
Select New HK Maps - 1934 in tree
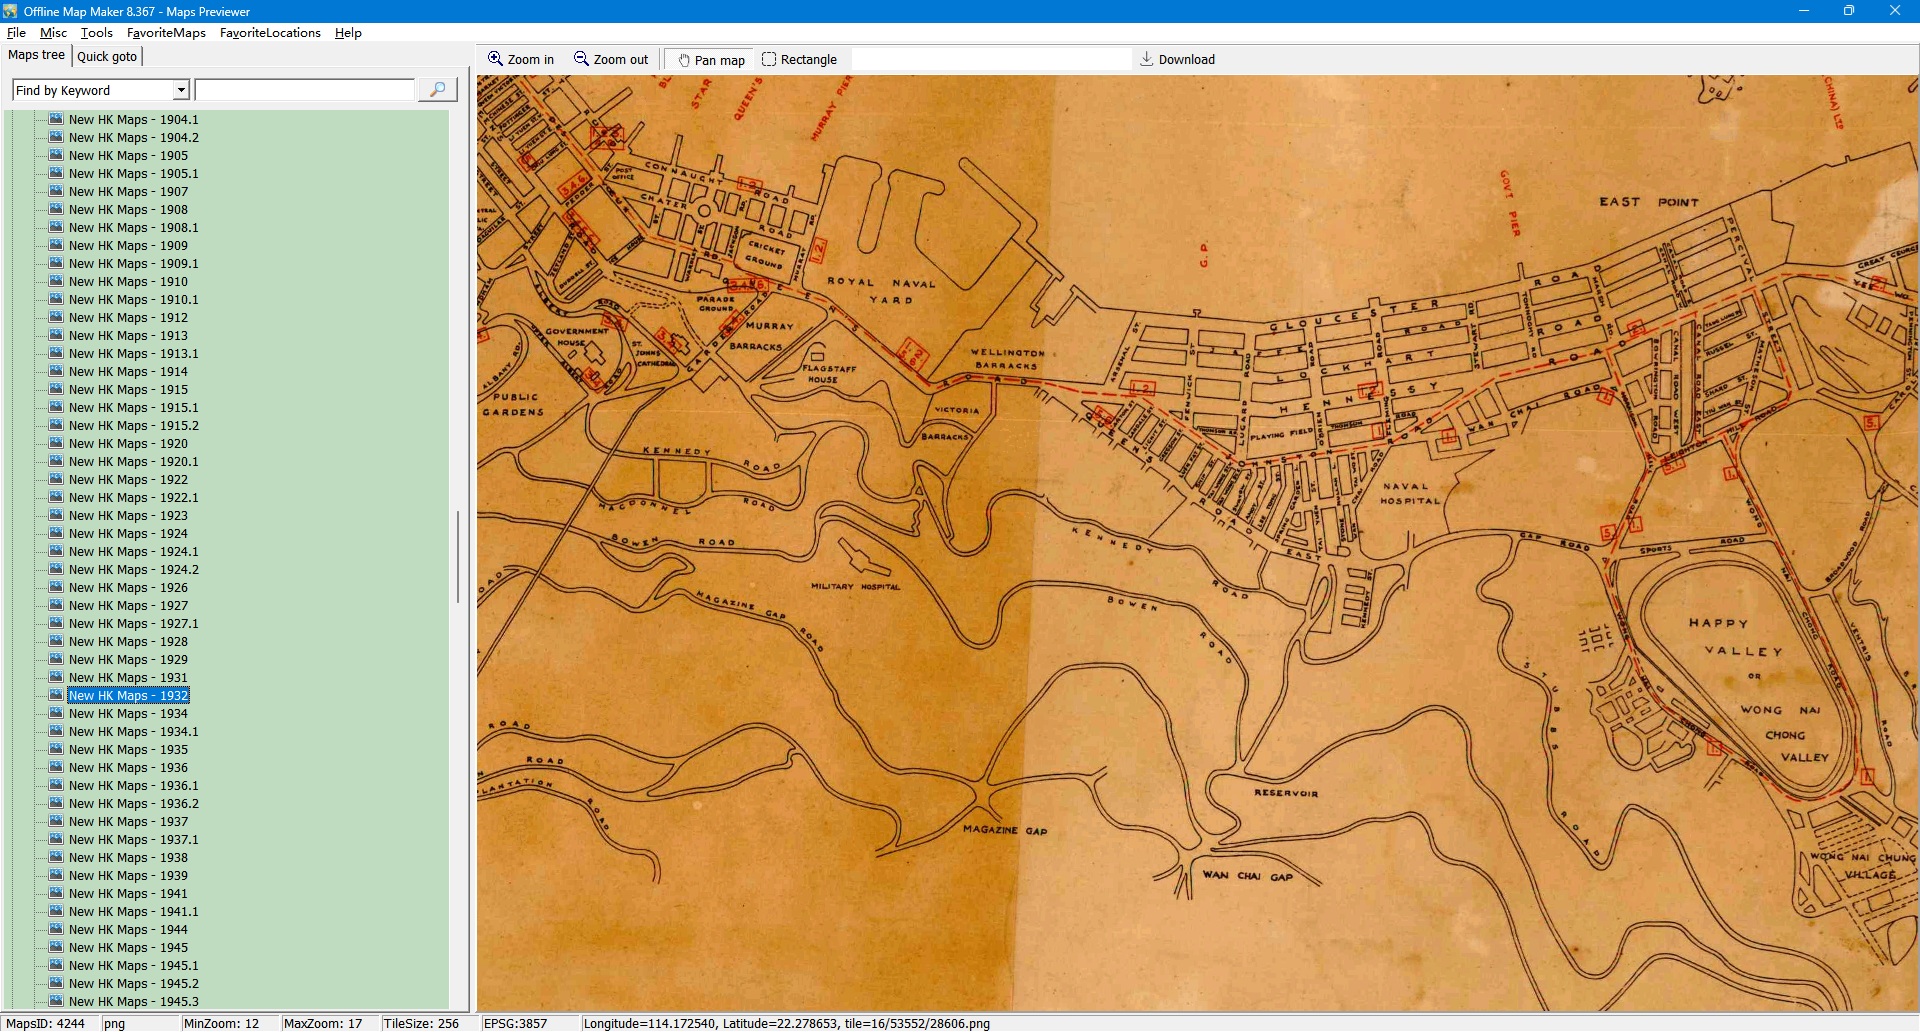click(x=128, y=713)
